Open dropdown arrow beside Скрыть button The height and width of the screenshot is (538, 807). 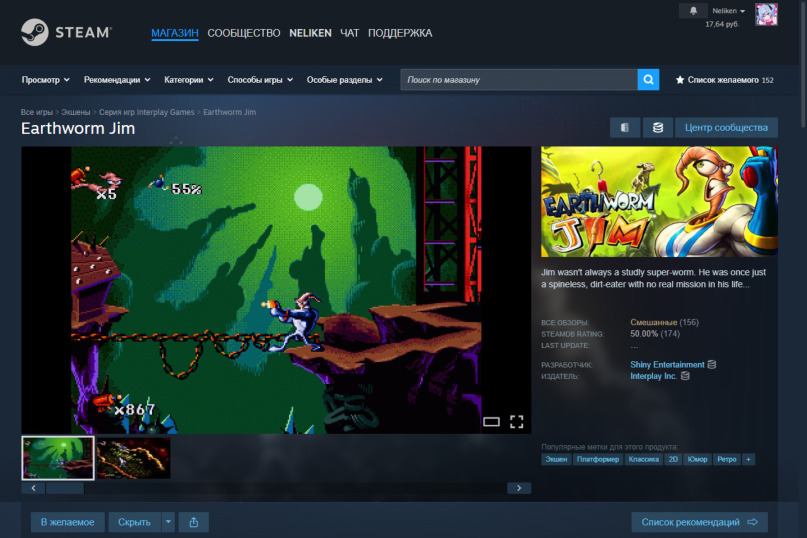168,522
